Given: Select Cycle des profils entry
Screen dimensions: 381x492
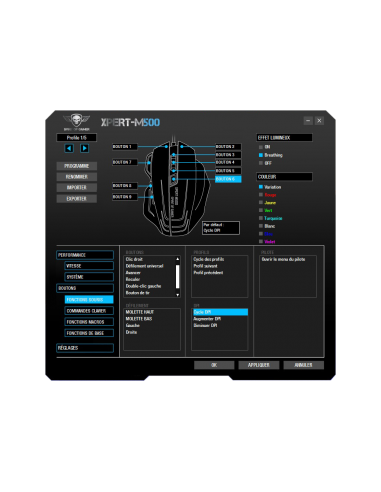Looking at the screenshot, I should pos(209,259).
